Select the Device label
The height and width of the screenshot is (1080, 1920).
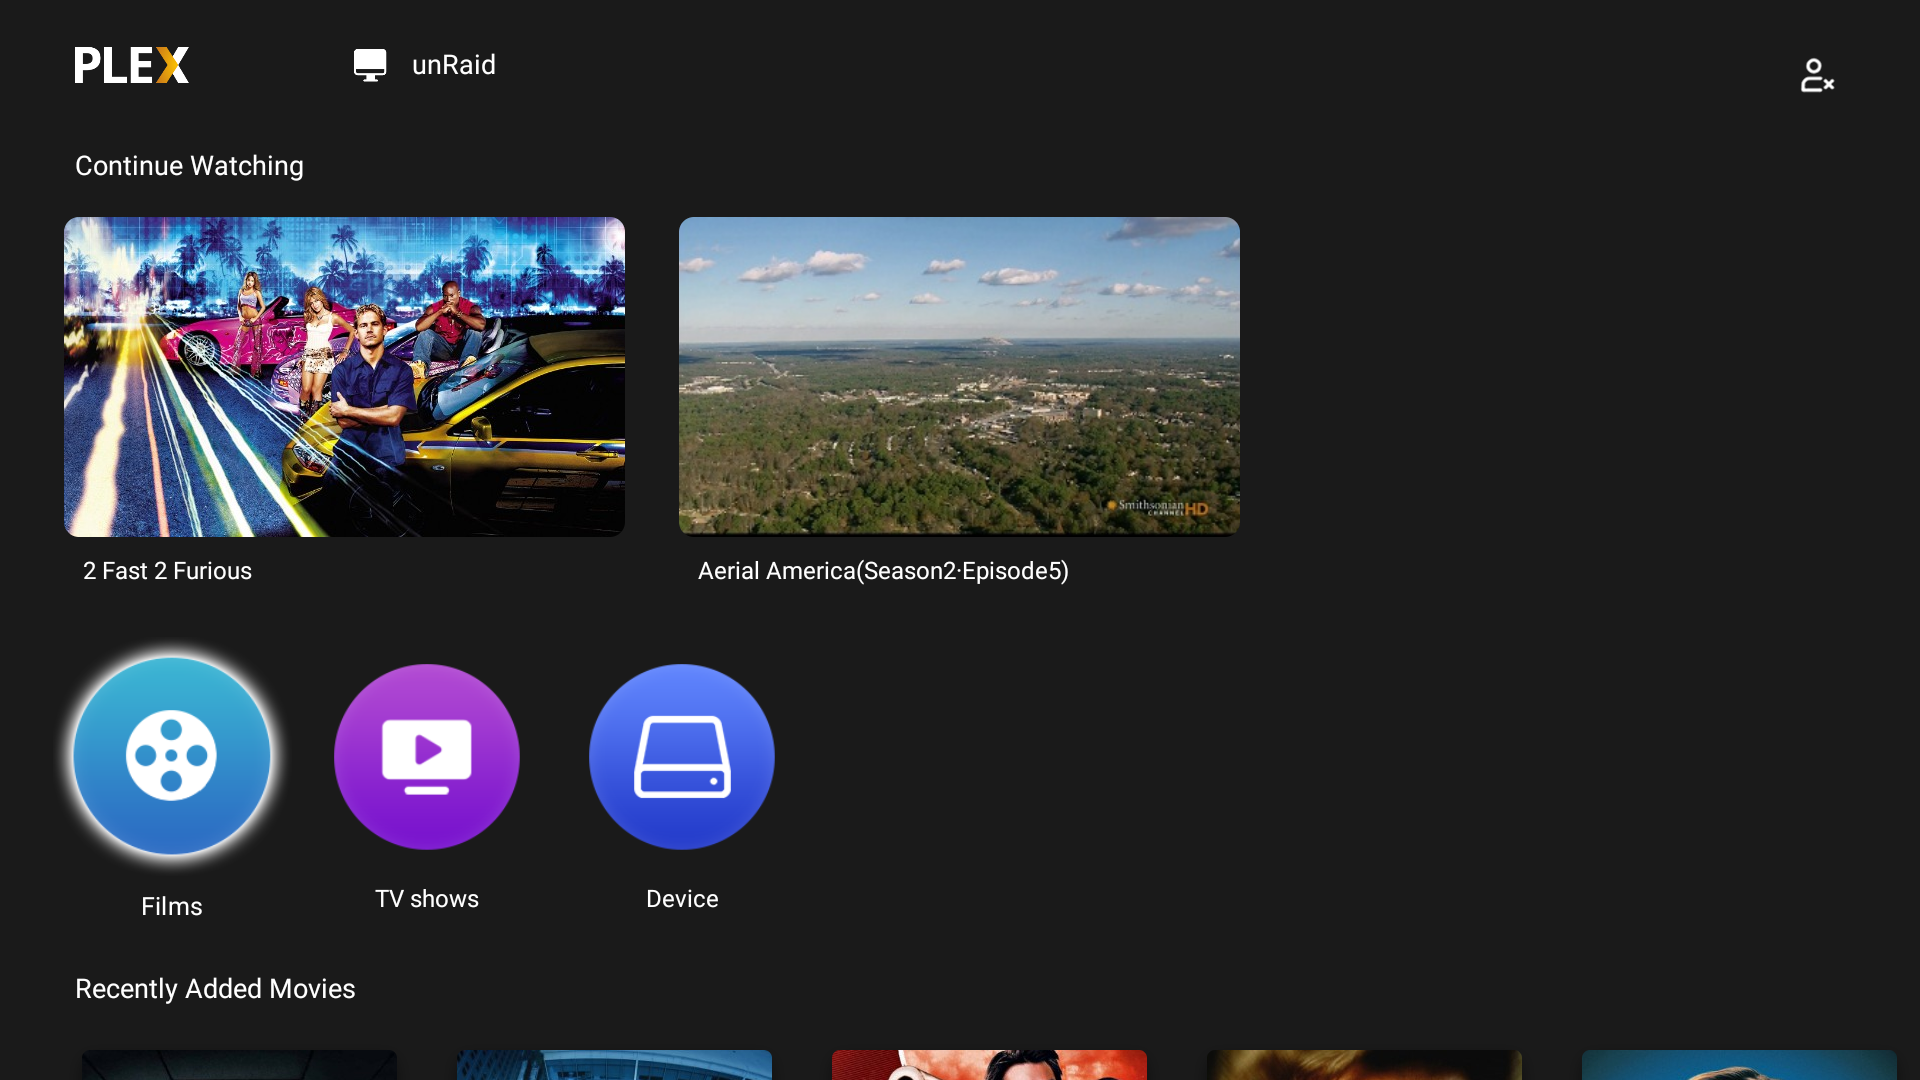click(682, 899)
